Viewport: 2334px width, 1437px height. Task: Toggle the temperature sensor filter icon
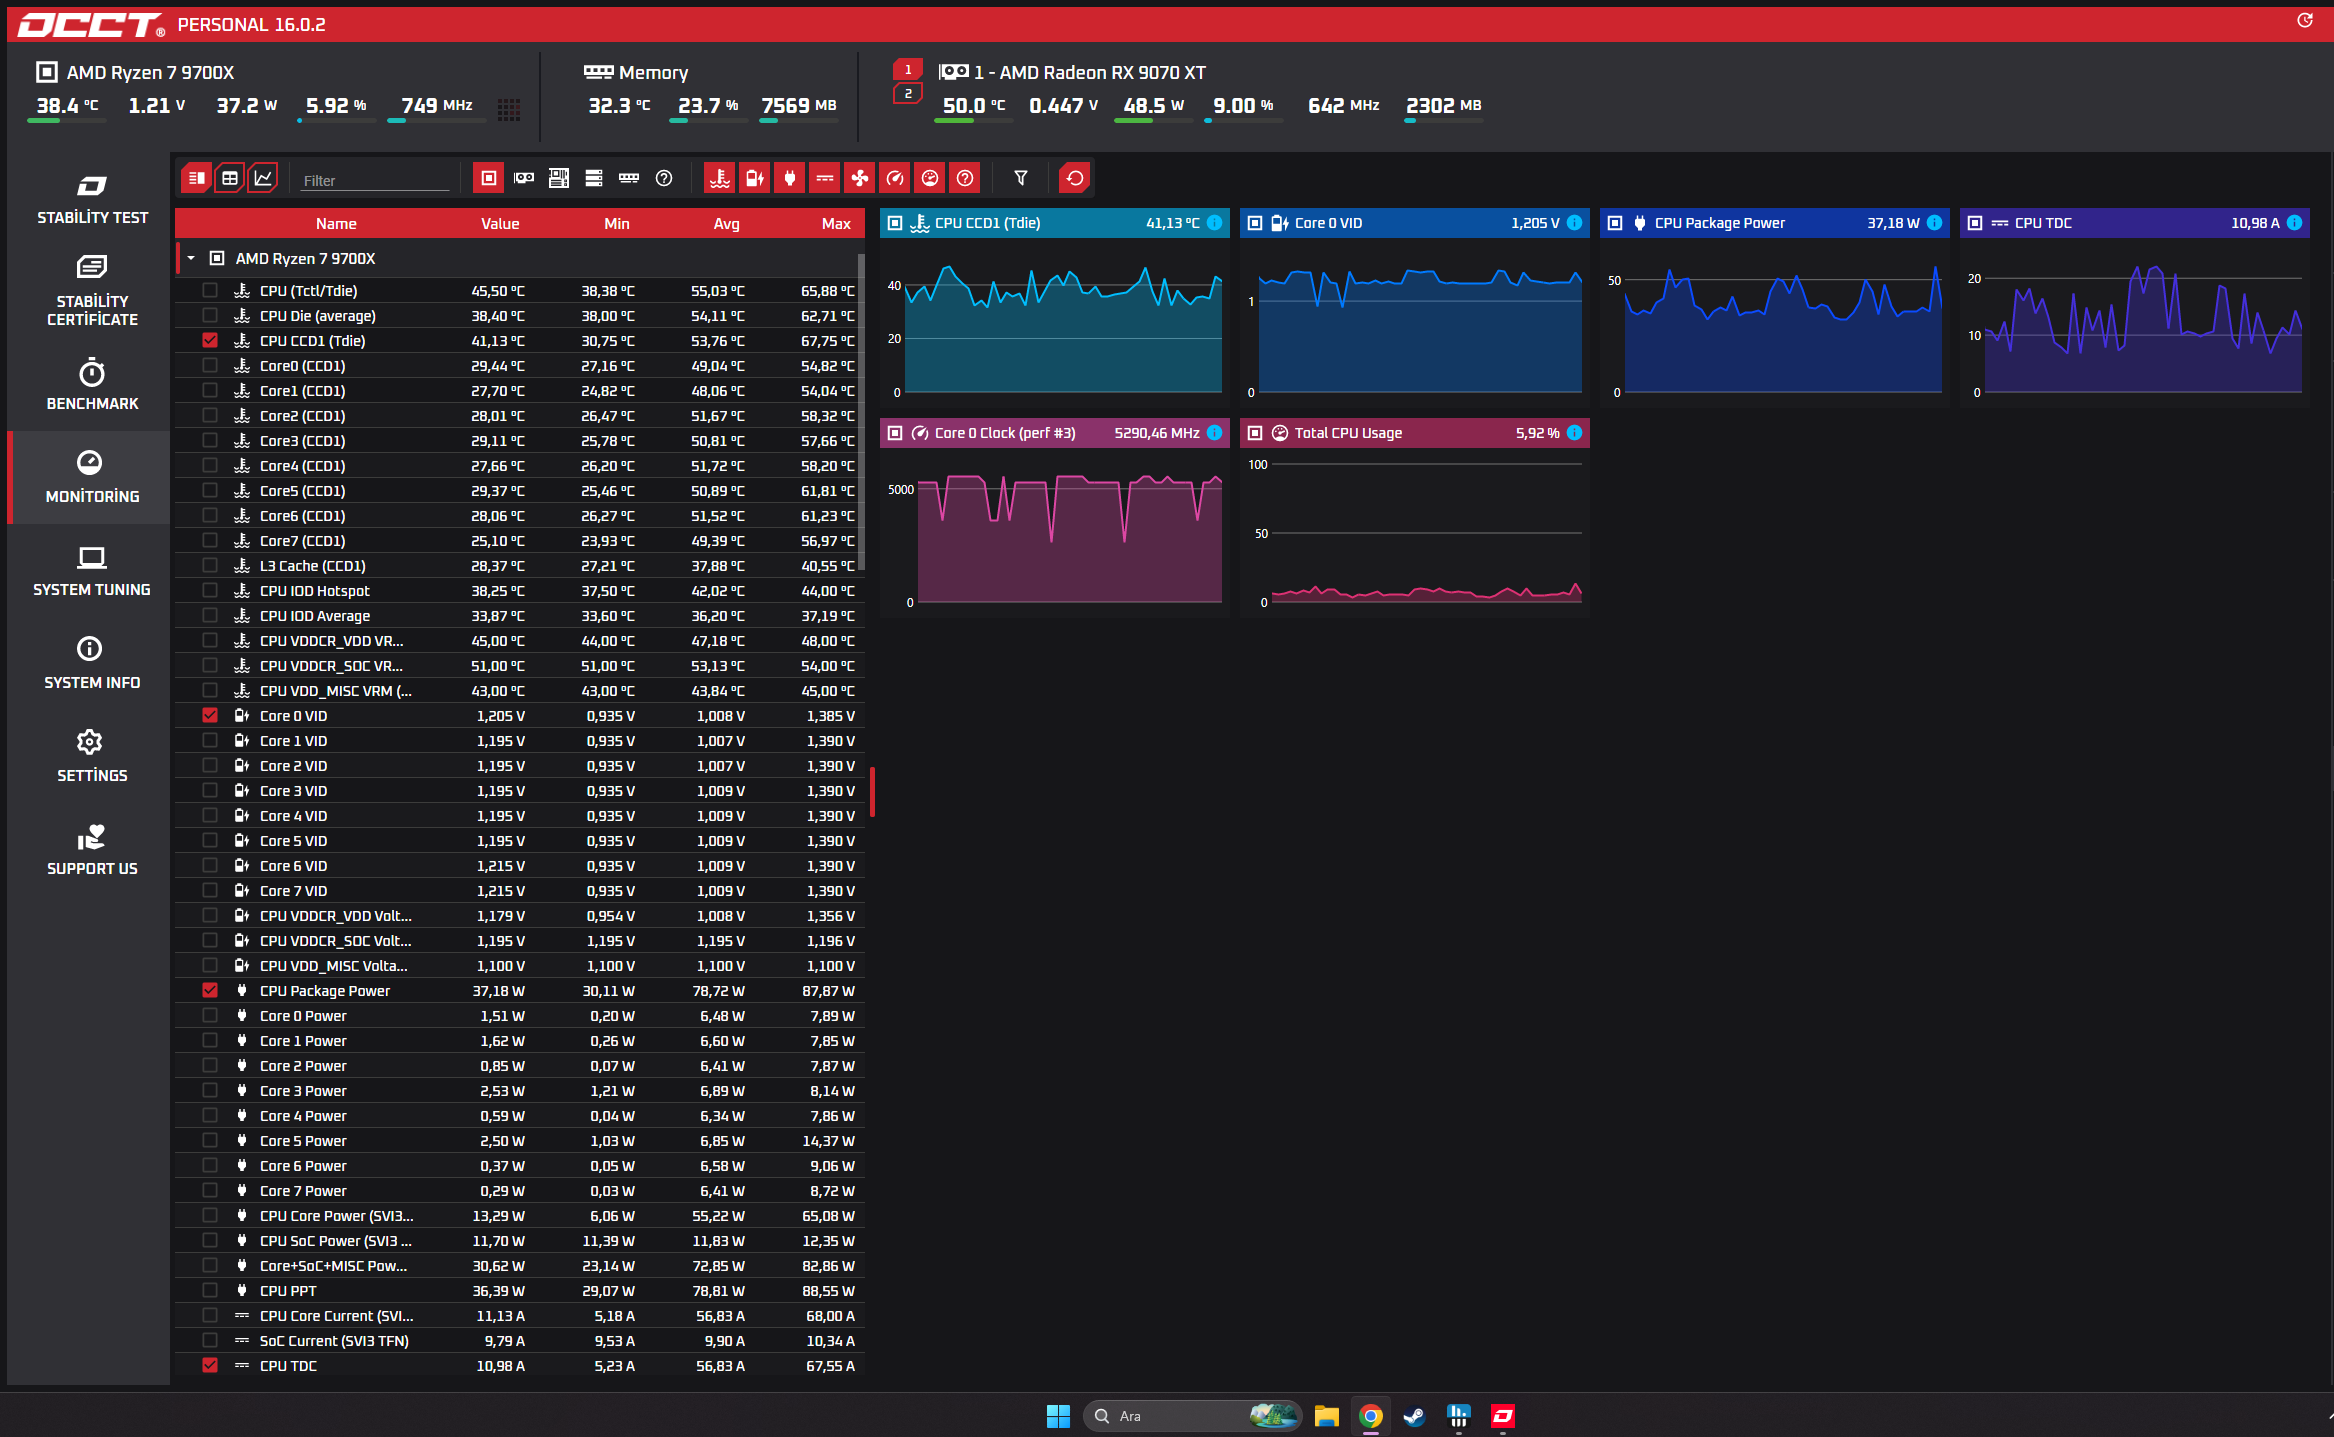point(719,179)
